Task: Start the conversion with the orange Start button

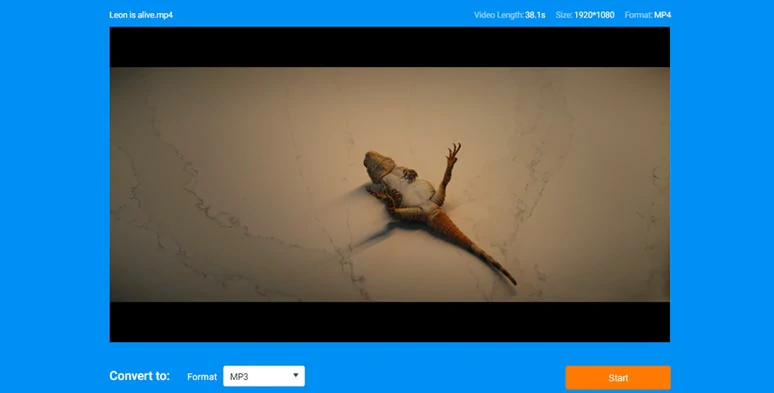Action: (618, 378)
